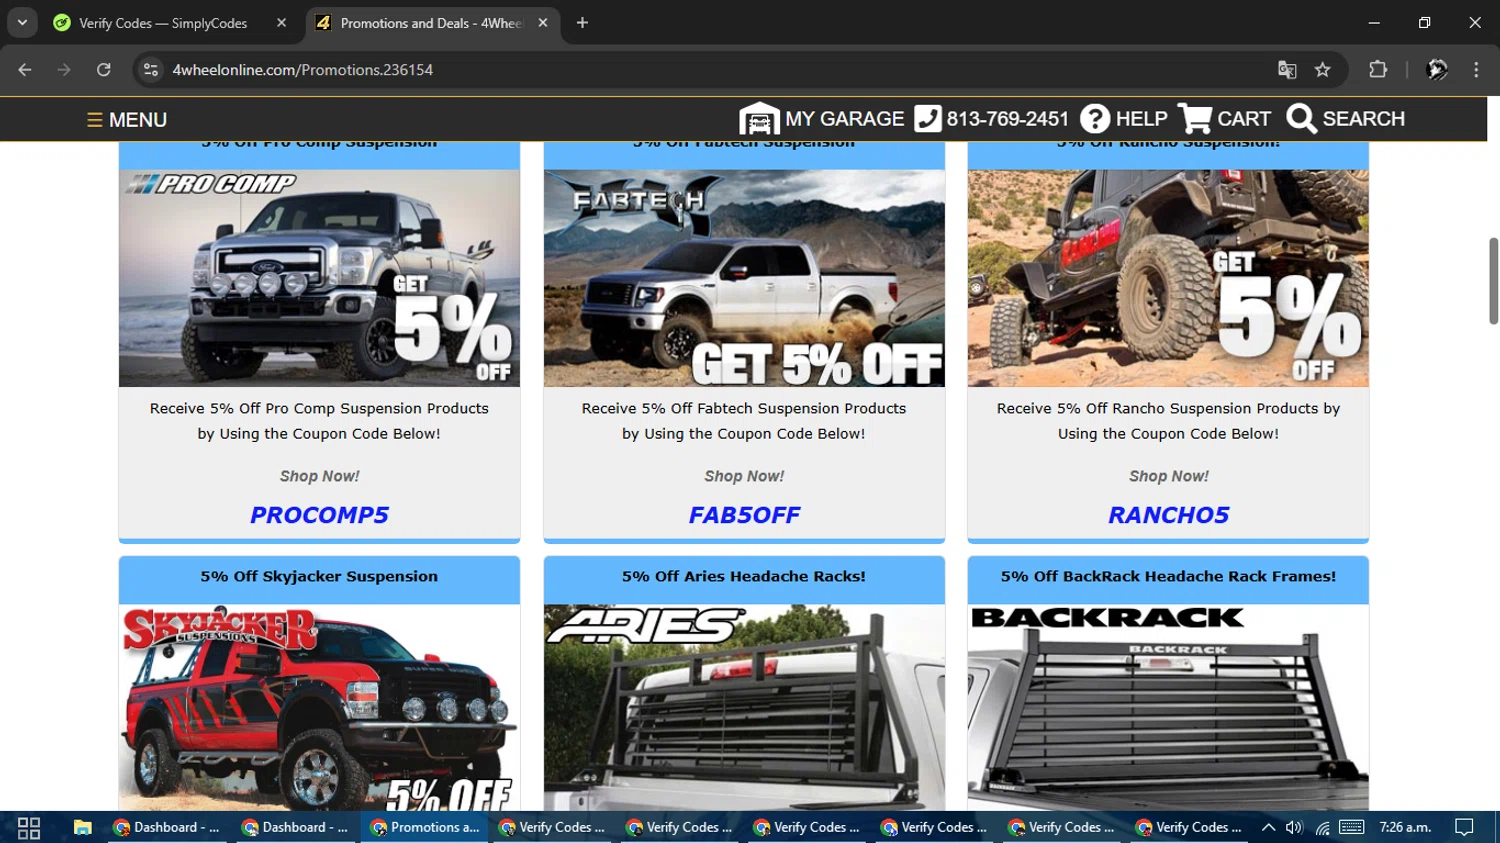Click Shop Now under Rancho

tap(1168, 476)
